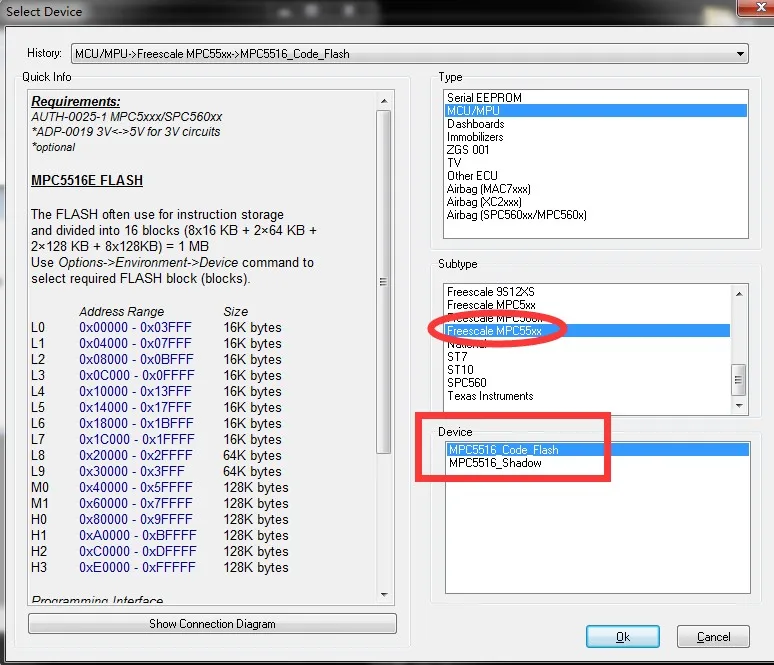Click H2 address range 0xC0000 - 0xDFFFF
774x665 pixels.
point(138,551)
